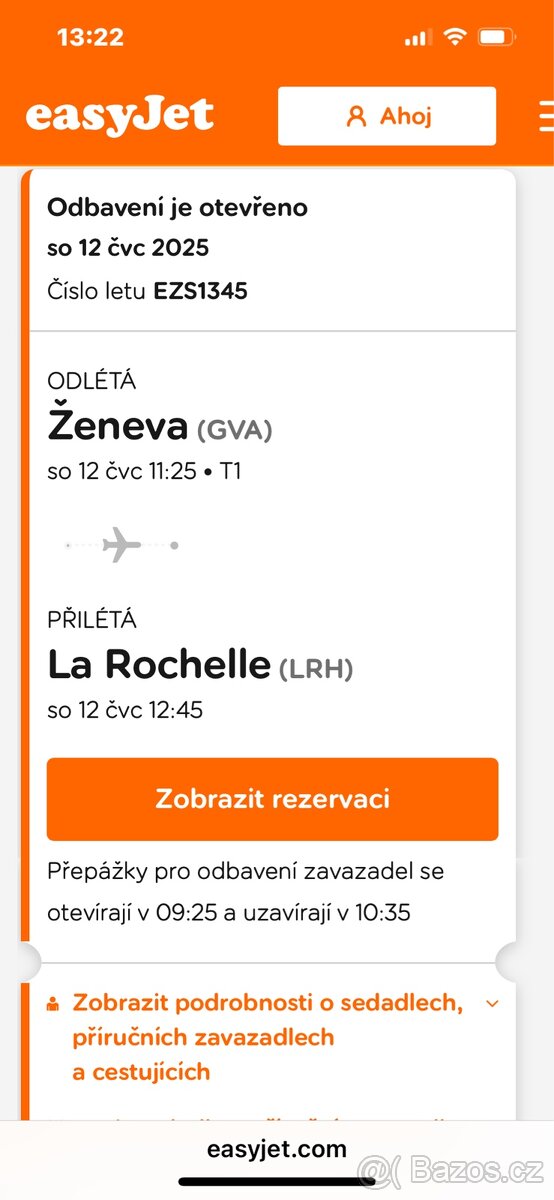Expand the seat details chevron arrow
Screen dimensions: 554x1200
pyautogui.click(x=491, y=1004)
